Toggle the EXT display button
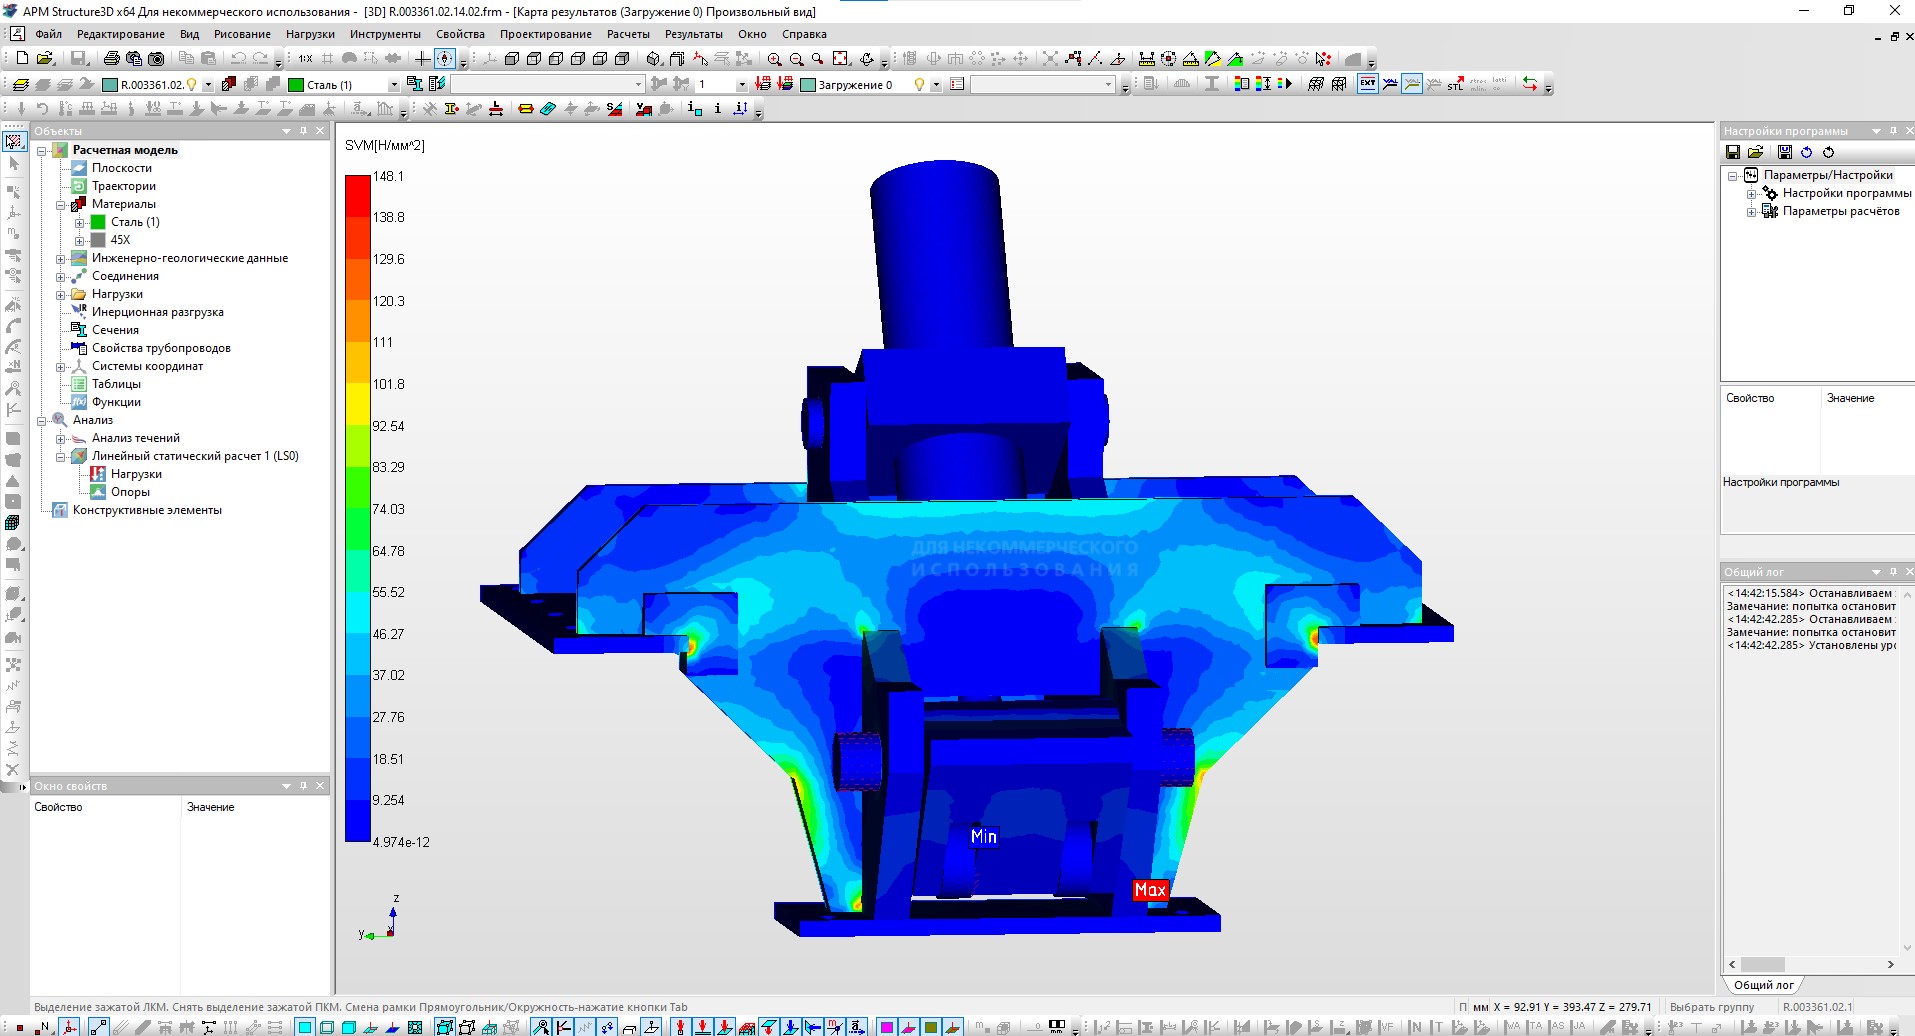Viewport: 1915px width, 1036px height. coord(1367,85)
